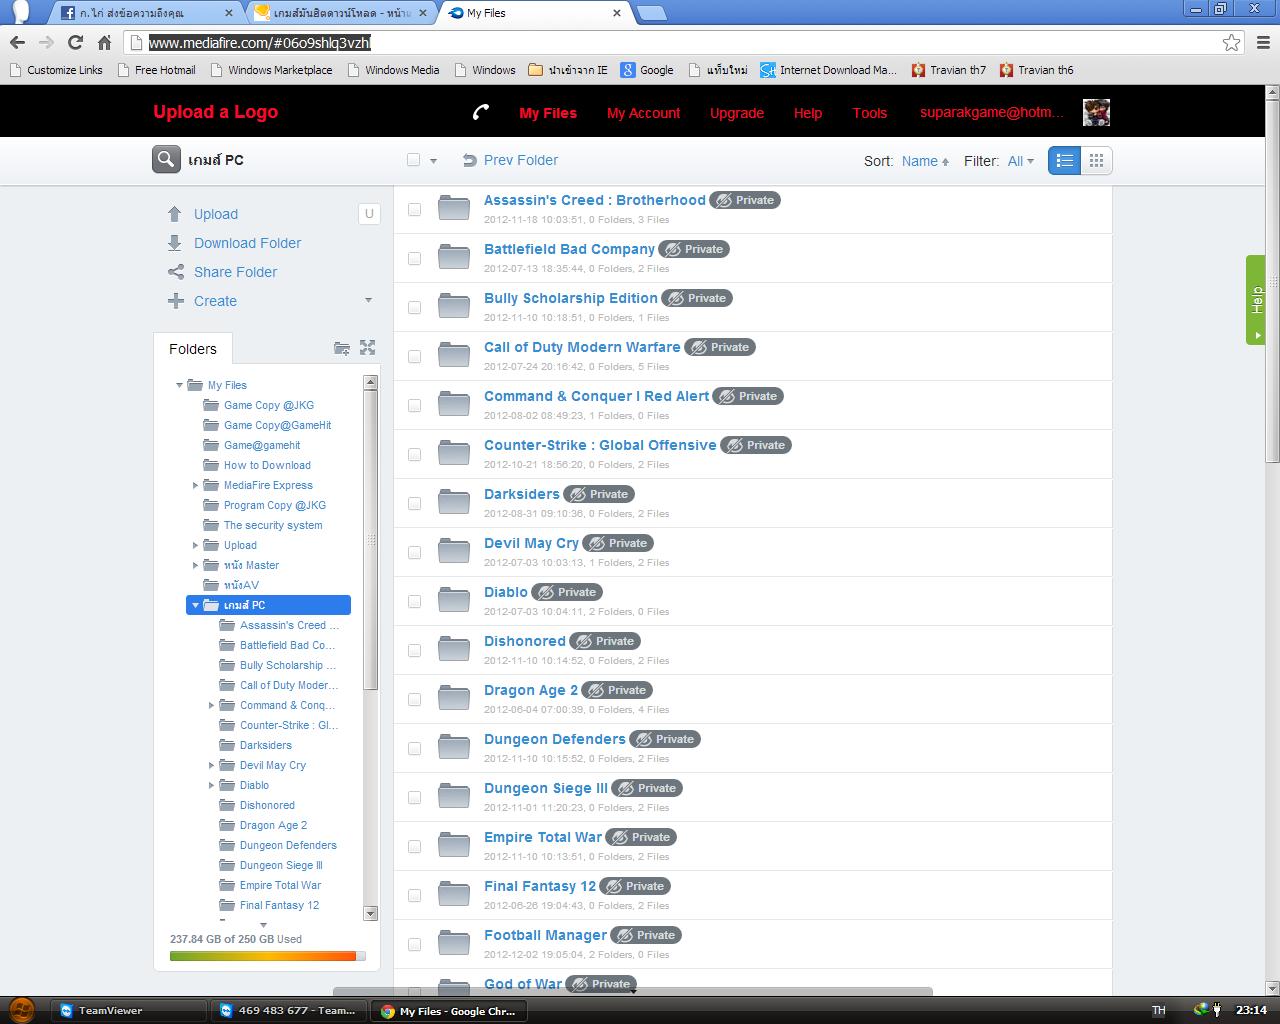Image resolution: width=1280 pixels, height=1024 pixels.
Task: Expand the Create dropdown arrow
Action: pos(368,300)
